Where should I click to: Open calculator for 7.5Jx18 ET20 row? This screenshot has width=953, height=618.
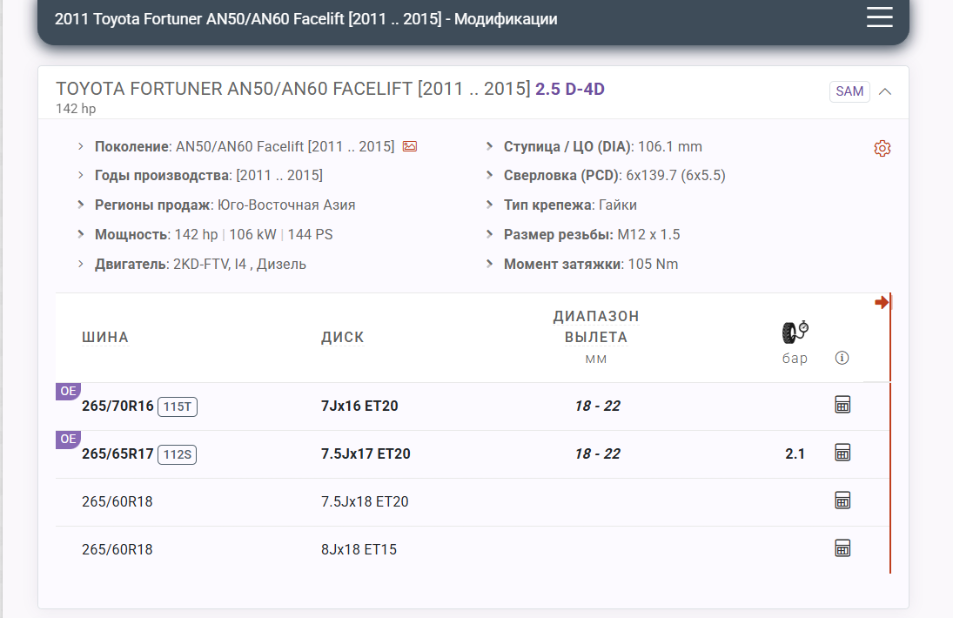click(842, 501)
